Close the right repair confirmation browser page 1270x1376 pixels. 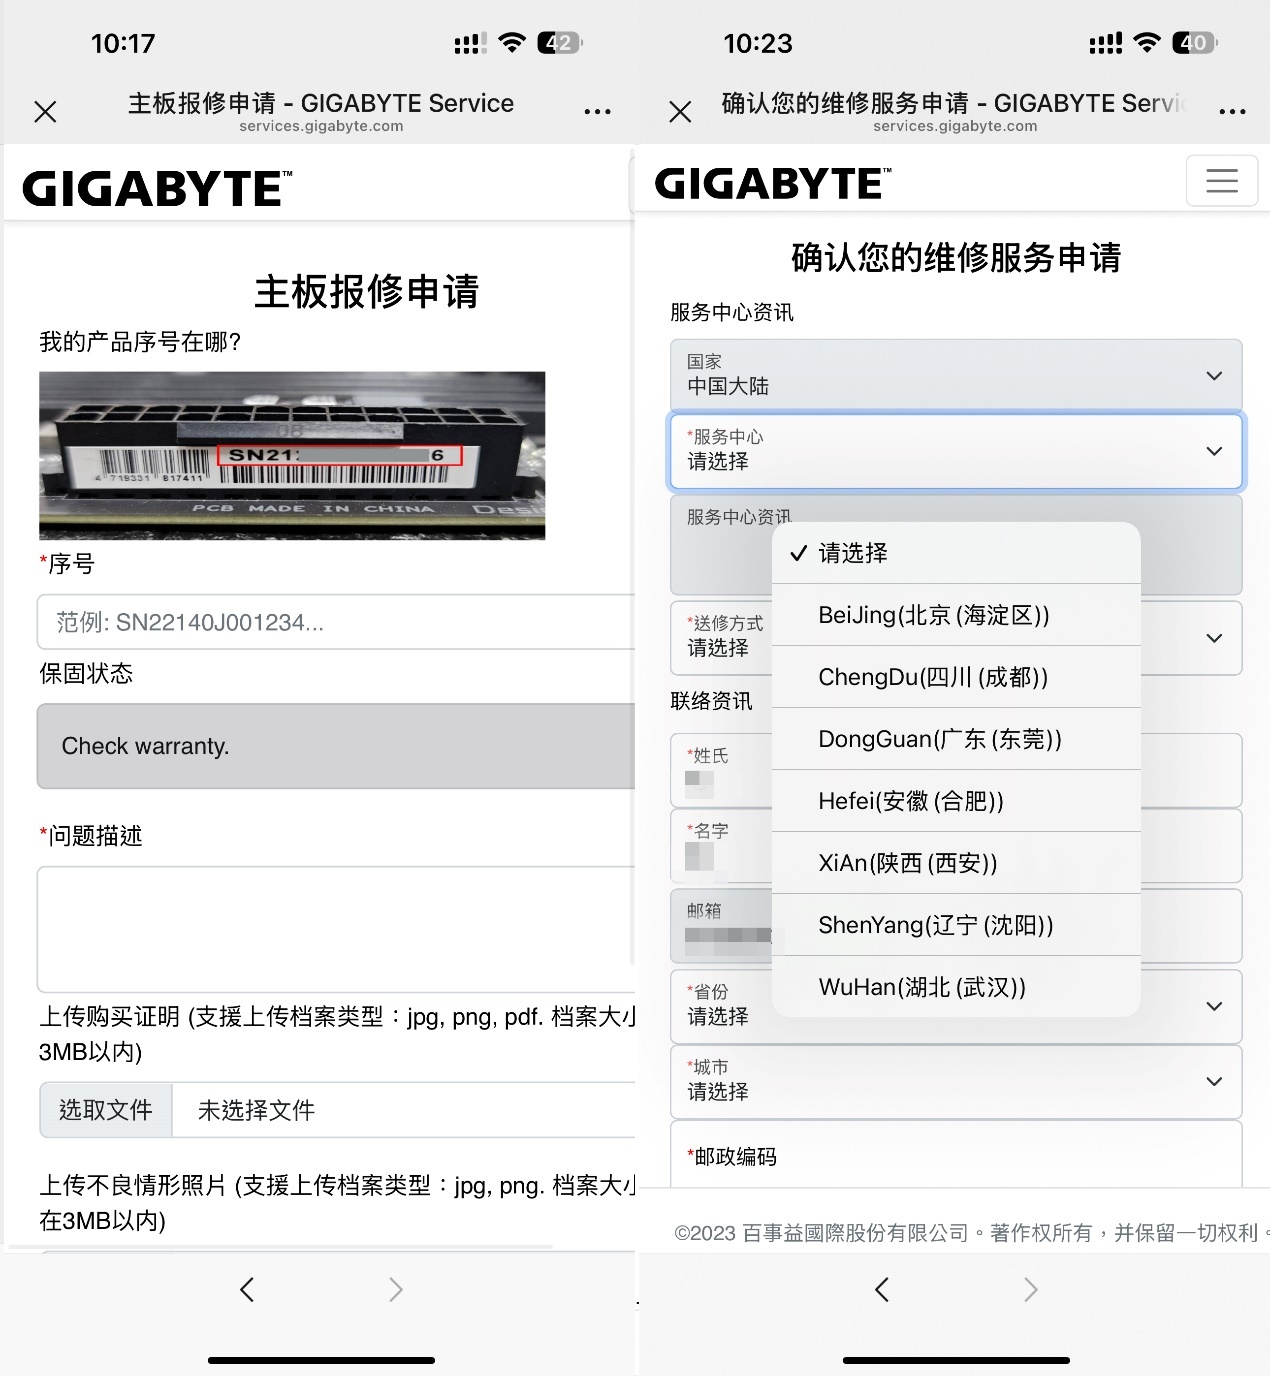coord(680,111)
